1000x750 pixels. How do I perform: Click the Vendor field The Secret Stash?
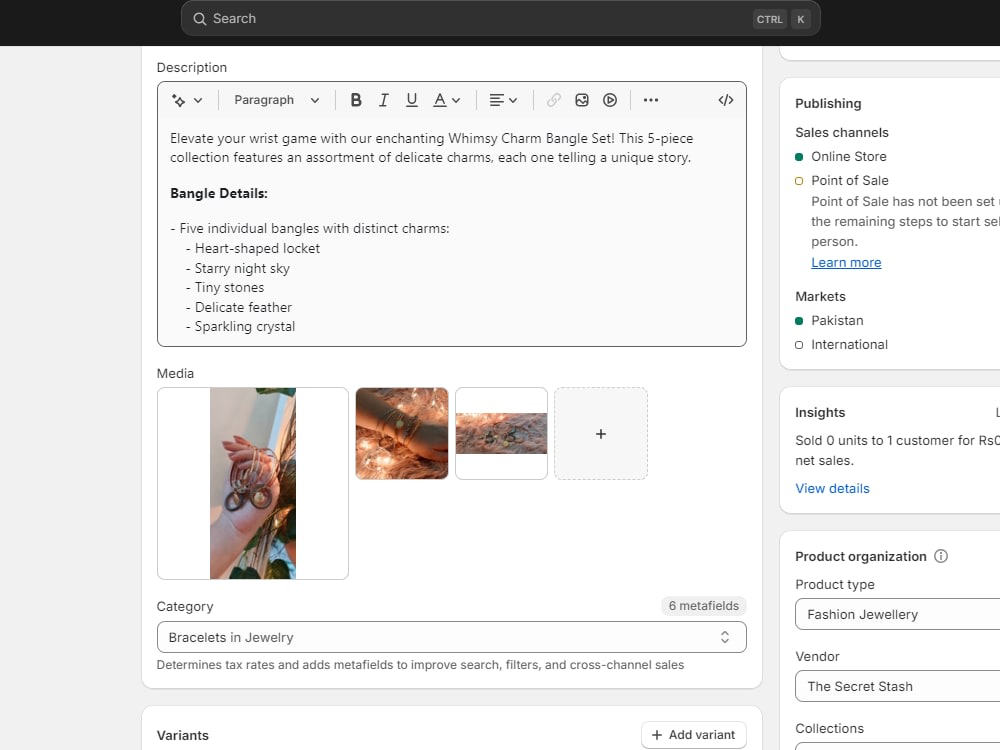click(897, 686)
